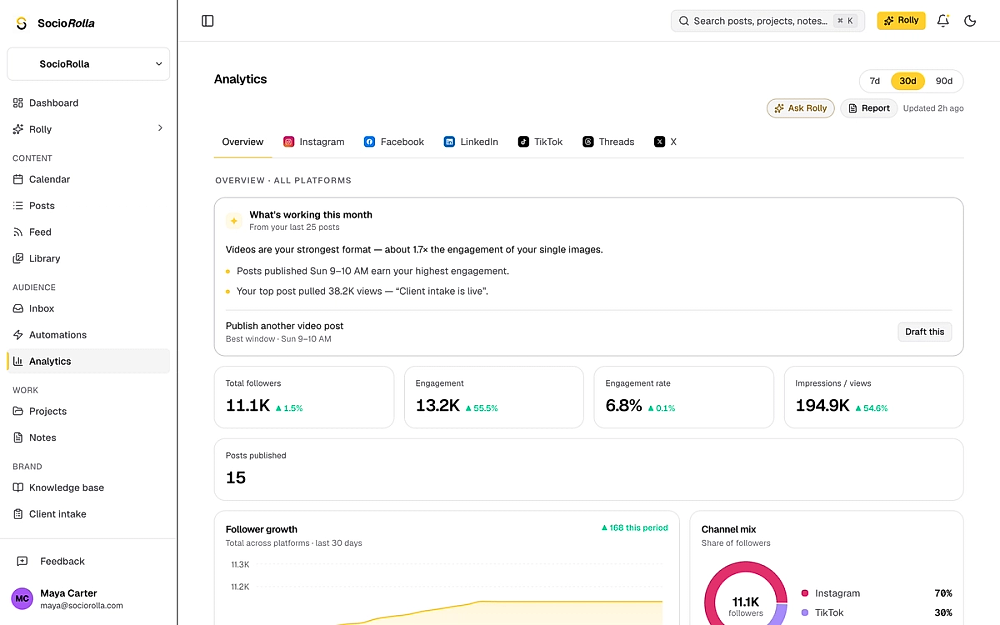Click the LinkedIn logo icon in tabs
This screenshot has width=1000, height=625.
click(449, 142)
